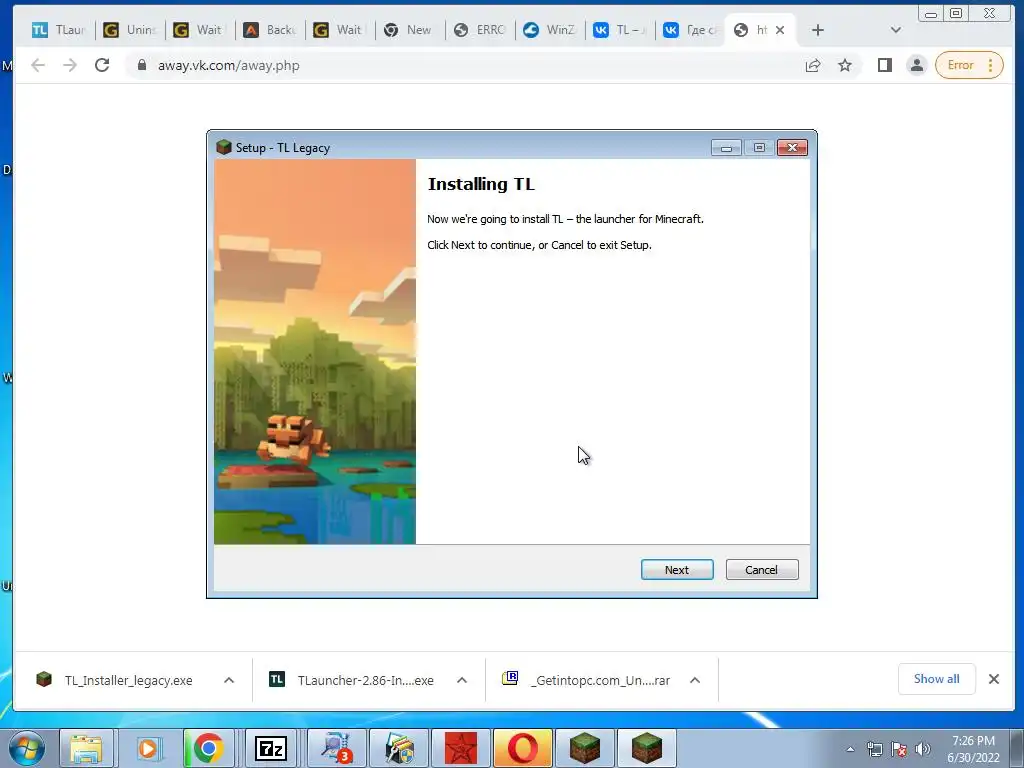Image resolution: width=1024 pixels, height=768 pixels.
Task: Switch to the ERROR tab
Action: (x=480, y=30)
